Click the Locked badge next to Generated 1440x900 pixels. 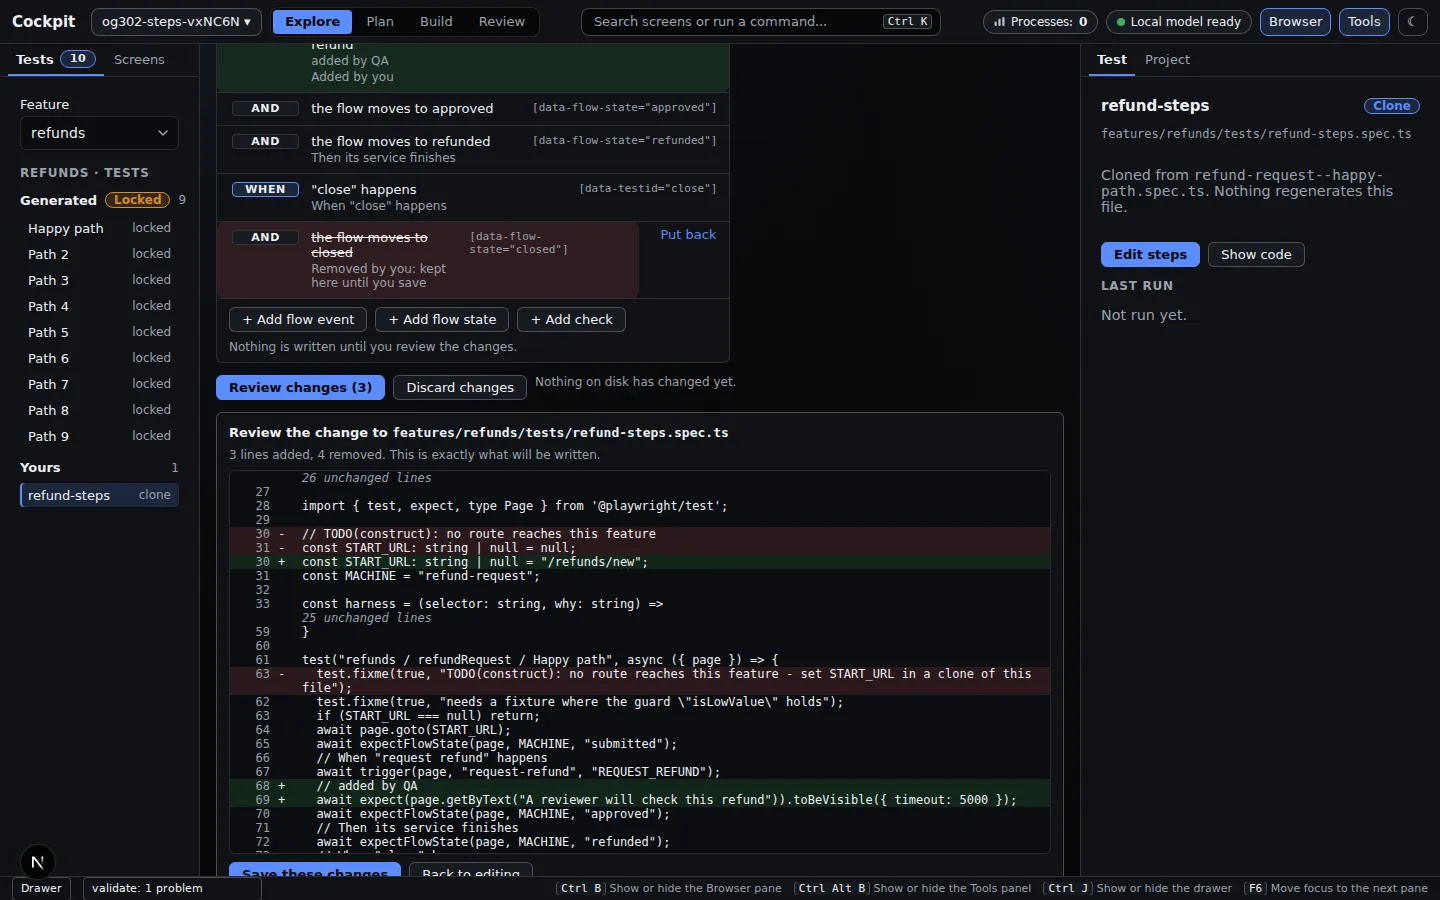tap(137, 200)
